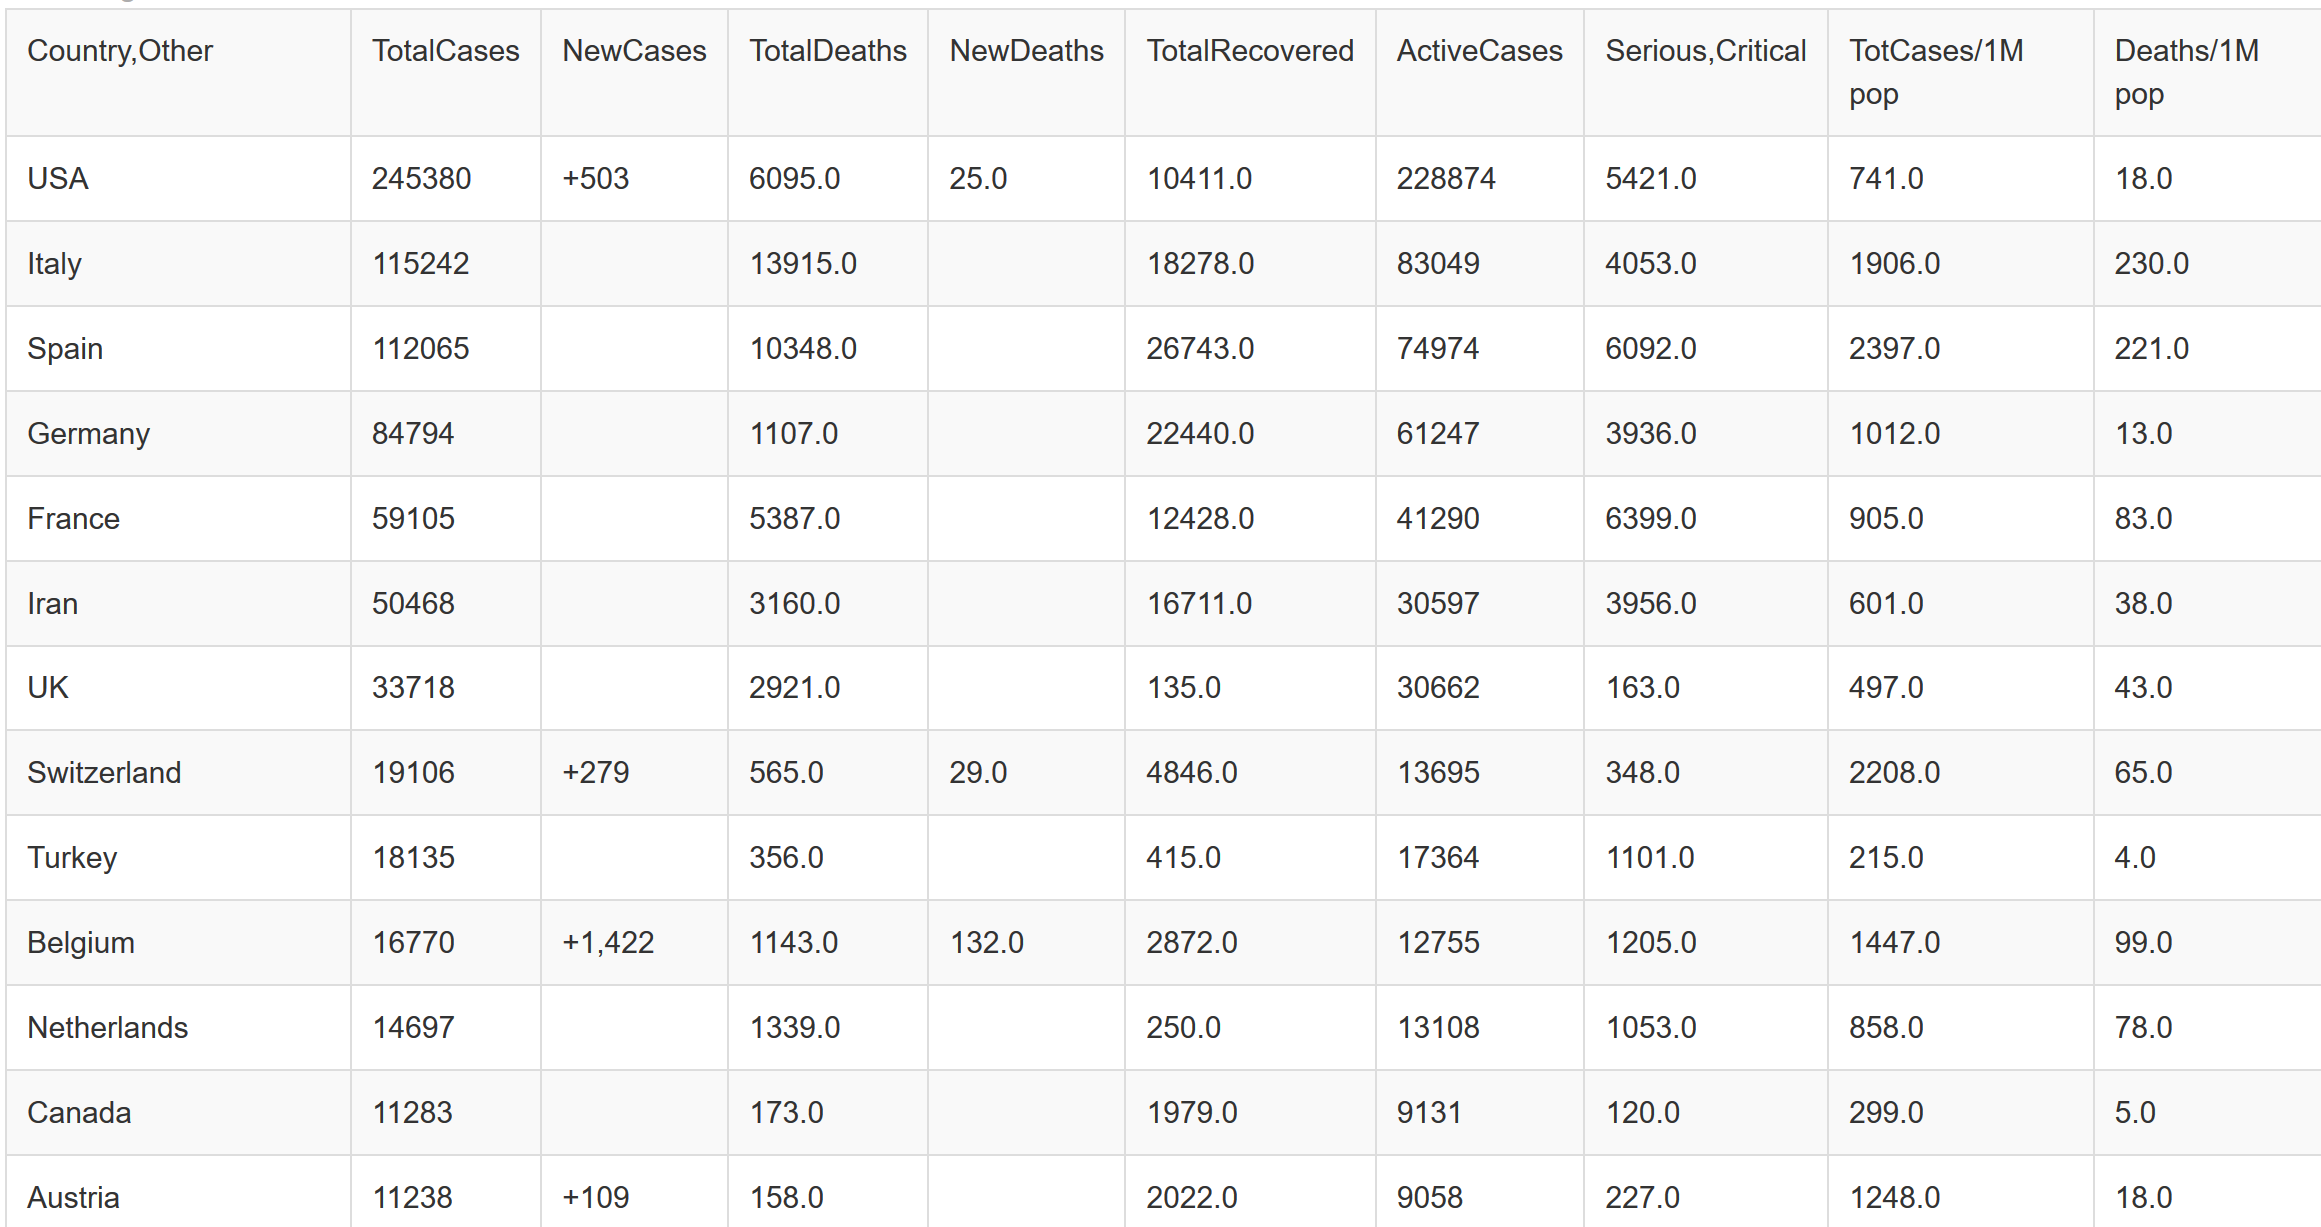Screen dimensions: 2321x1227
Task: Select the USA country cell
Action: pyautogui.click(x=58, y=179)
